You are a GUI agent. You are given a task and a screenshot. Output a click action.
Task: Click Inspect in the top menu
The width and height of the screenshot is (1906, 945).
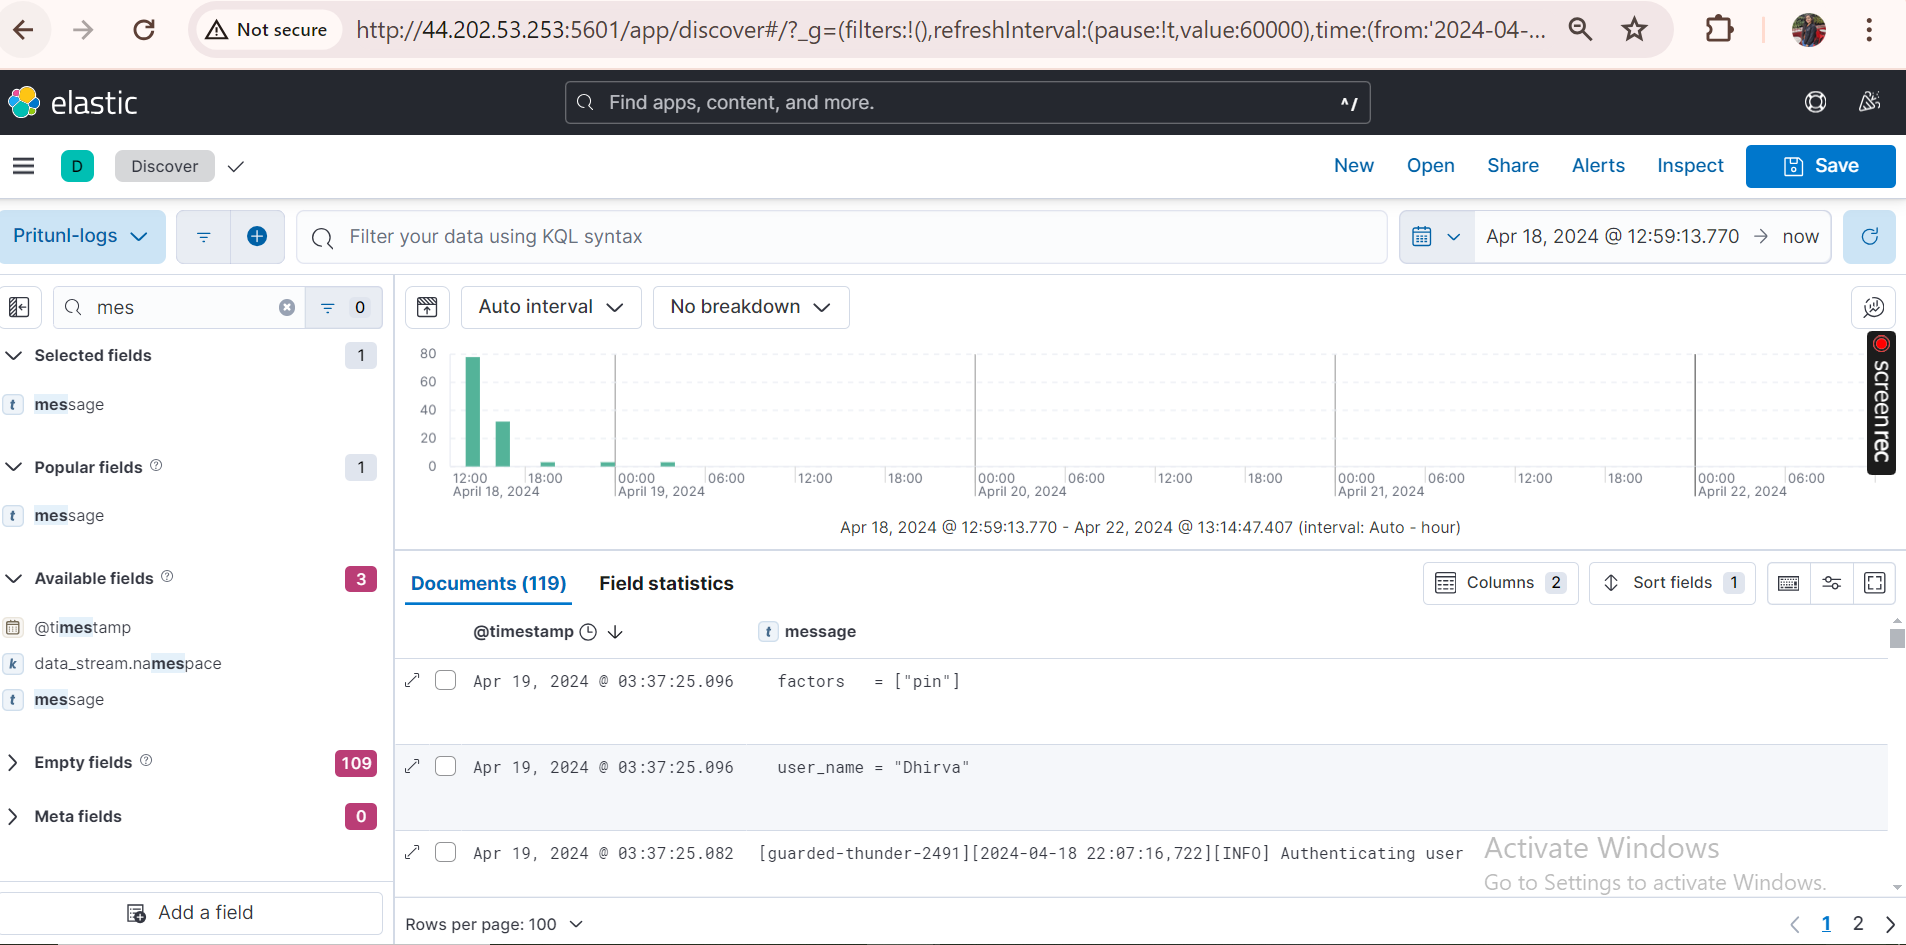[1690, 166]
